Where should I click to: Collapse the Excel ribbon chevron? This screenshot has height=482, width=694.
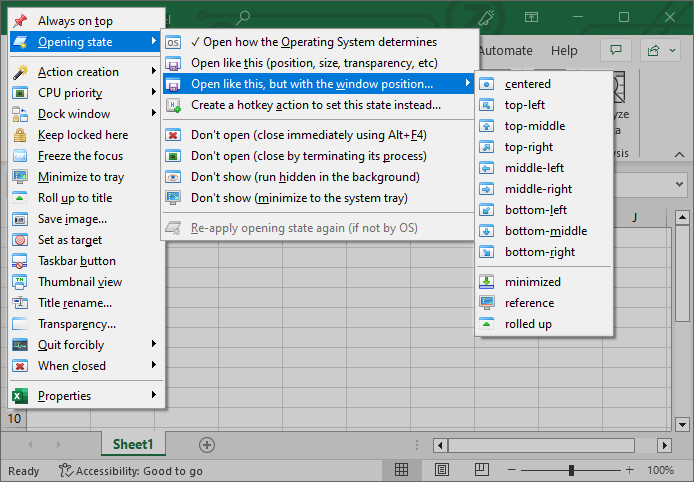click(679, 154)
